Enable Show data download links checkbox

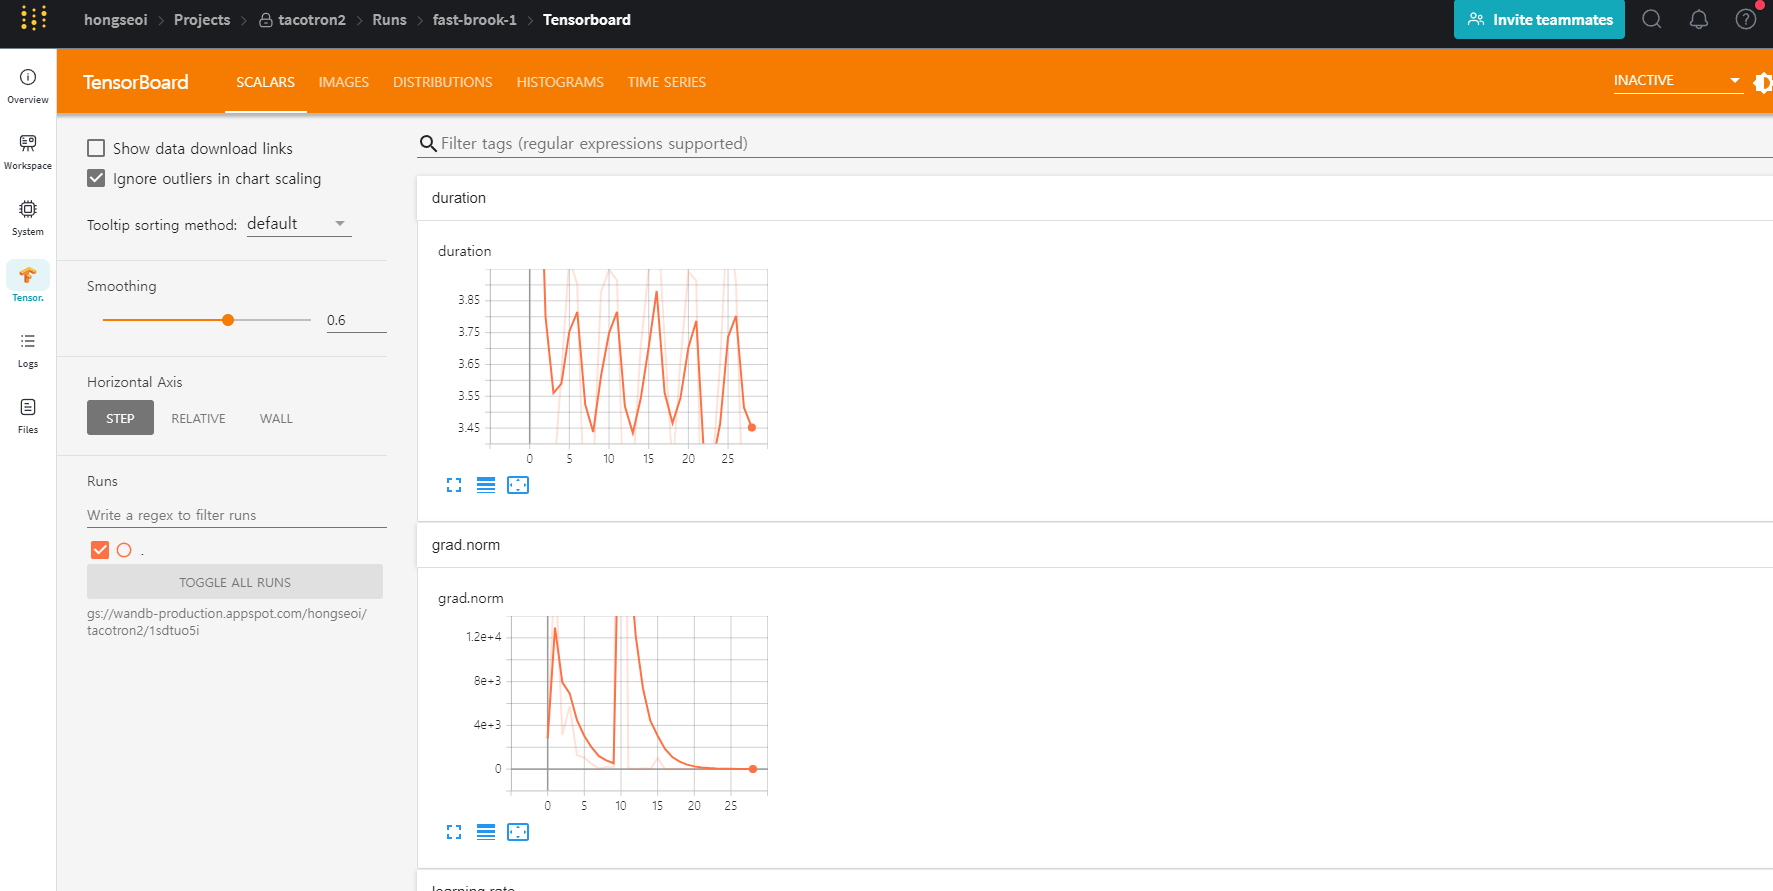coord(96,148)
